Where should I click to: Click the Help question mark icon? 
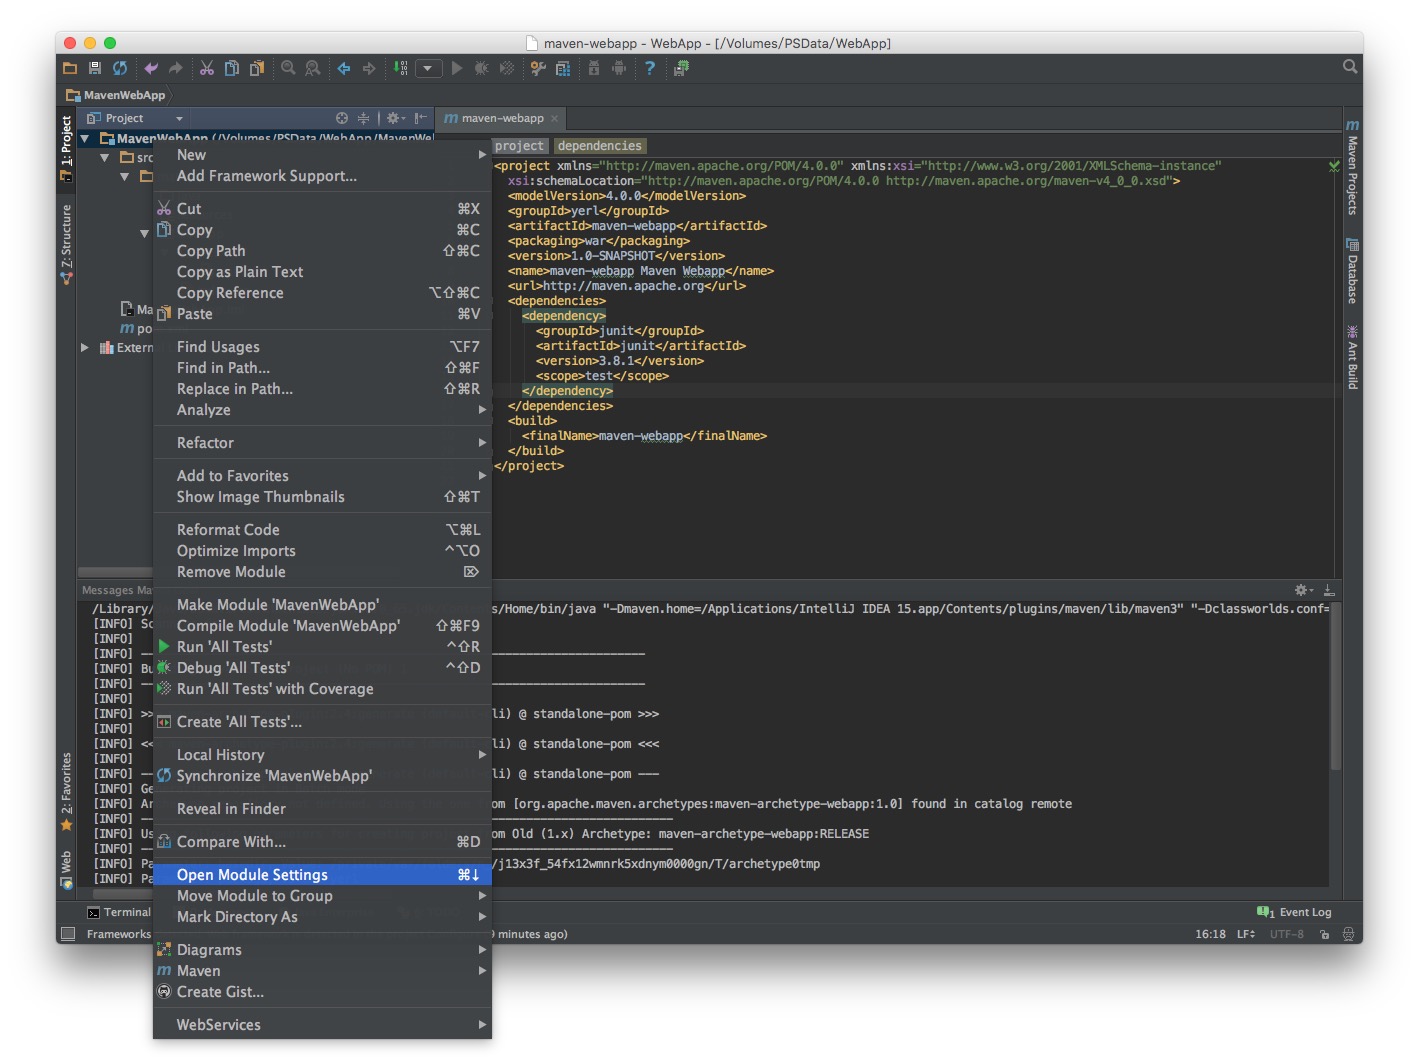(x=650, y=68)
